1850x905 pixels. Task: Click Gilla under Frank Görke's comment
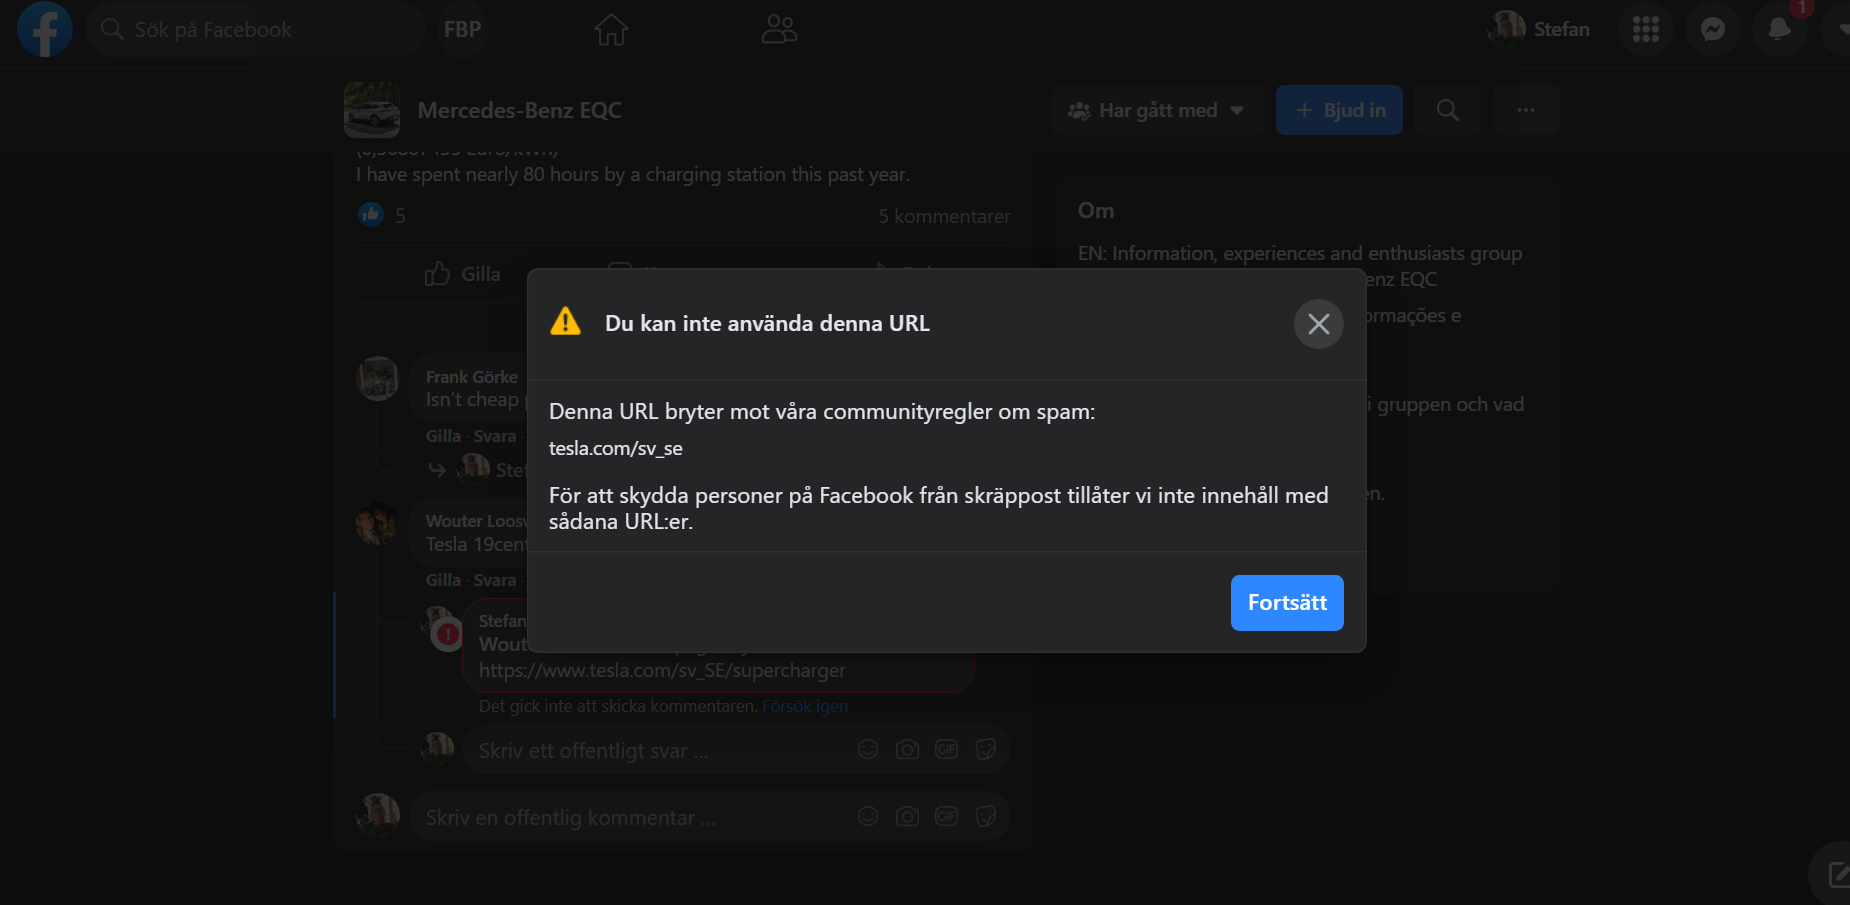tap(443, 436)
